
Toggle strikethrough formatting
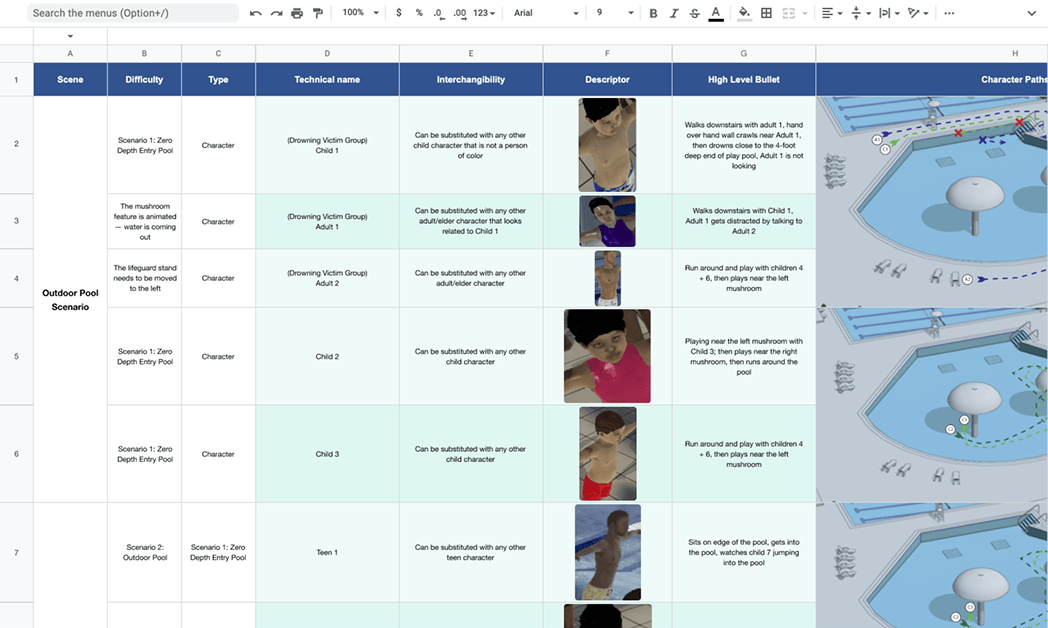[694, 13]
